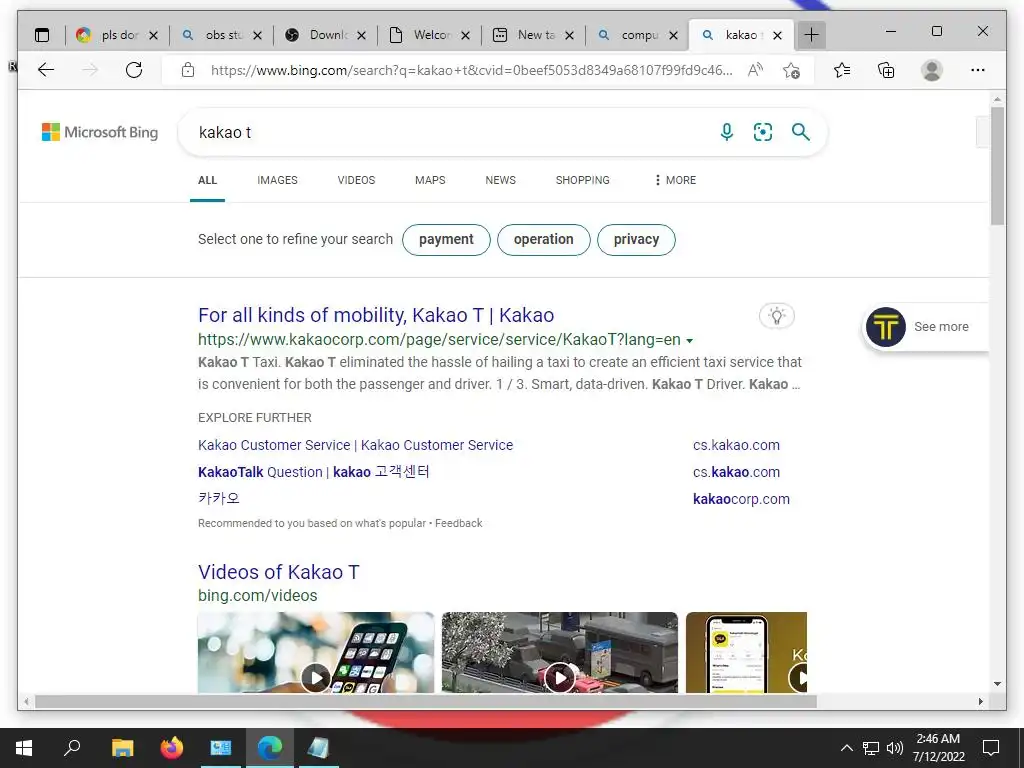1024x768 pixels.
Task: Click the lightbulb insights icon beside result
Action: [x=777, y=316]
